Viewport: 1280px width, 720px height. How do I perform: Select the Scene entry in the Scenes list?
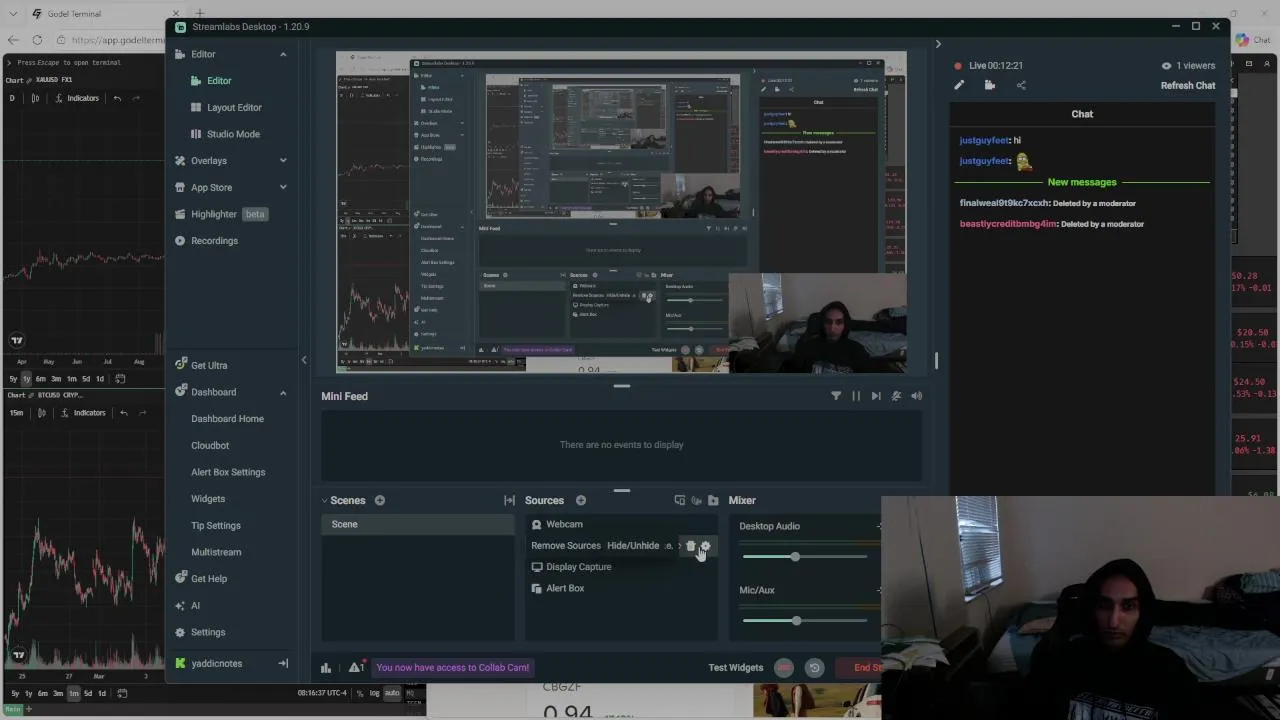click(417, 524)
